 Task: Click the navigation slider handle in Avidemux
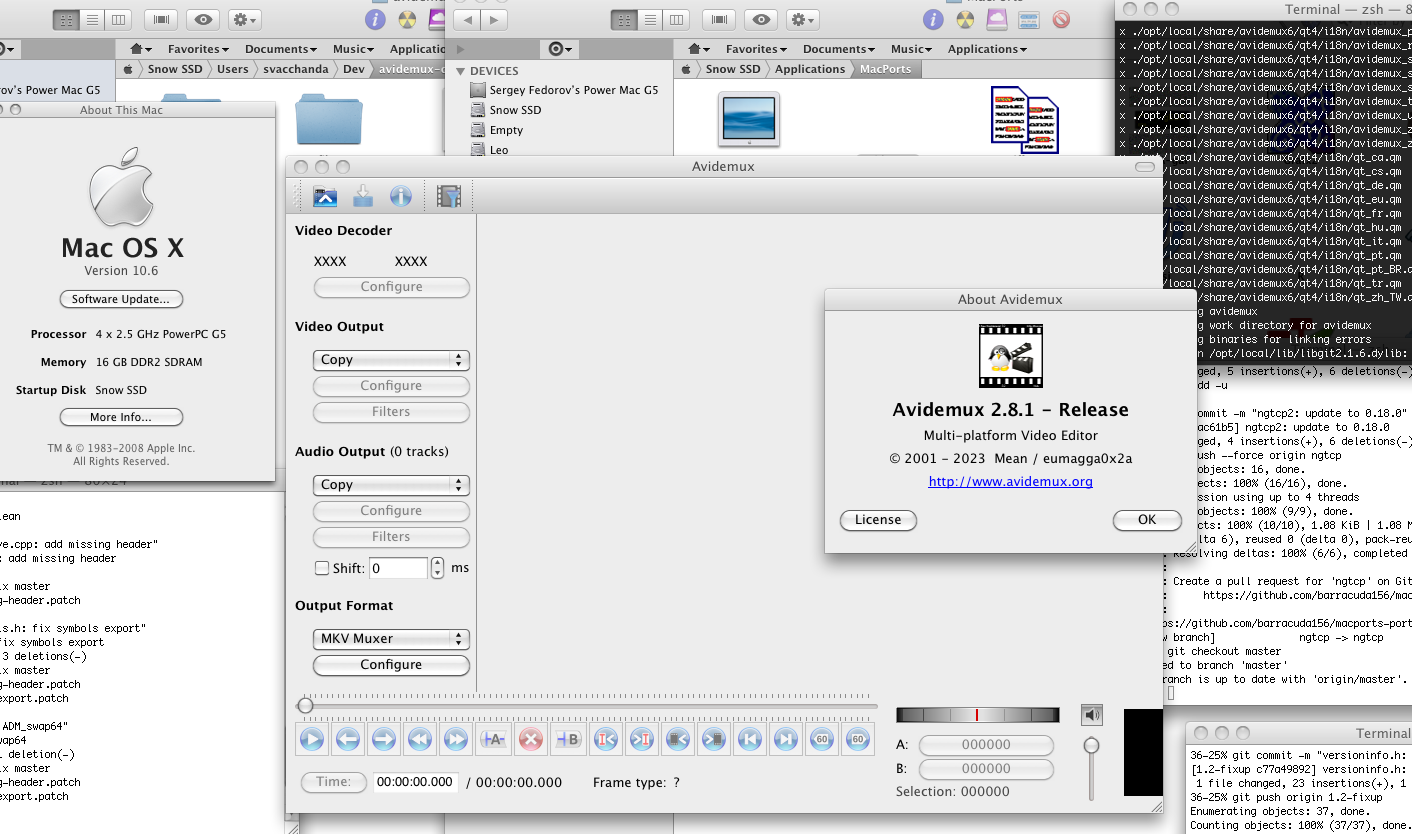pyautogui.click(x=305, y=706)
